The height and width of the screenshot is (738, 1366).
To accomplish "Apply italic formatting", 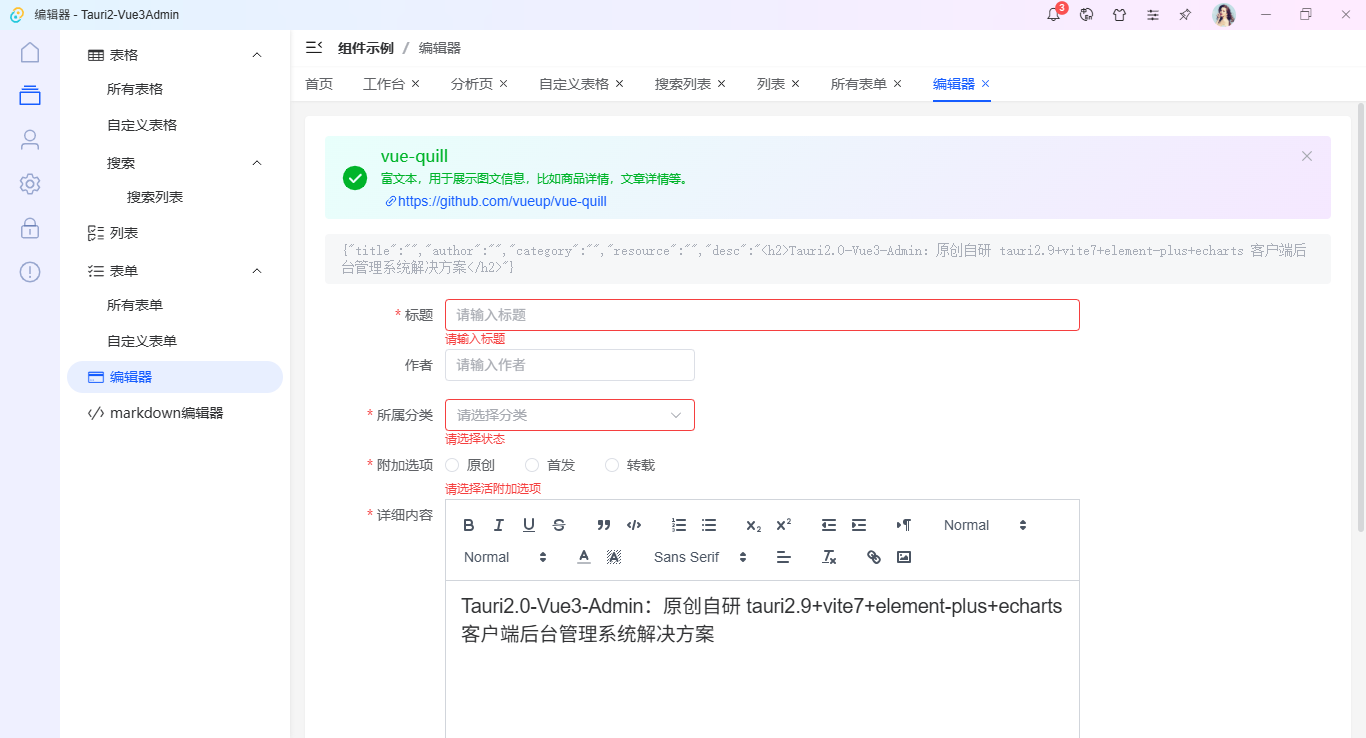I will click(x=498, y=524).
